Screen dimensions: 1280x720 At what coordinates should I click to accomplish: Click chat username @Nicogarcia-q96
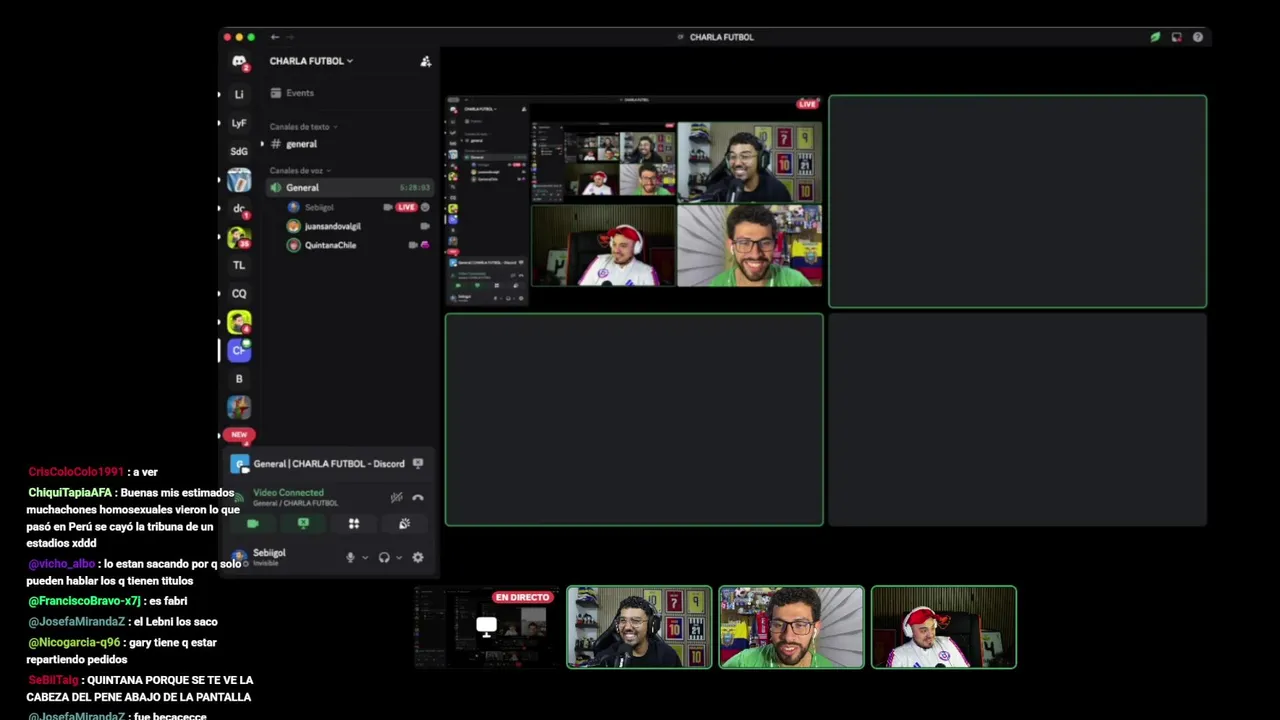[74, 643]
